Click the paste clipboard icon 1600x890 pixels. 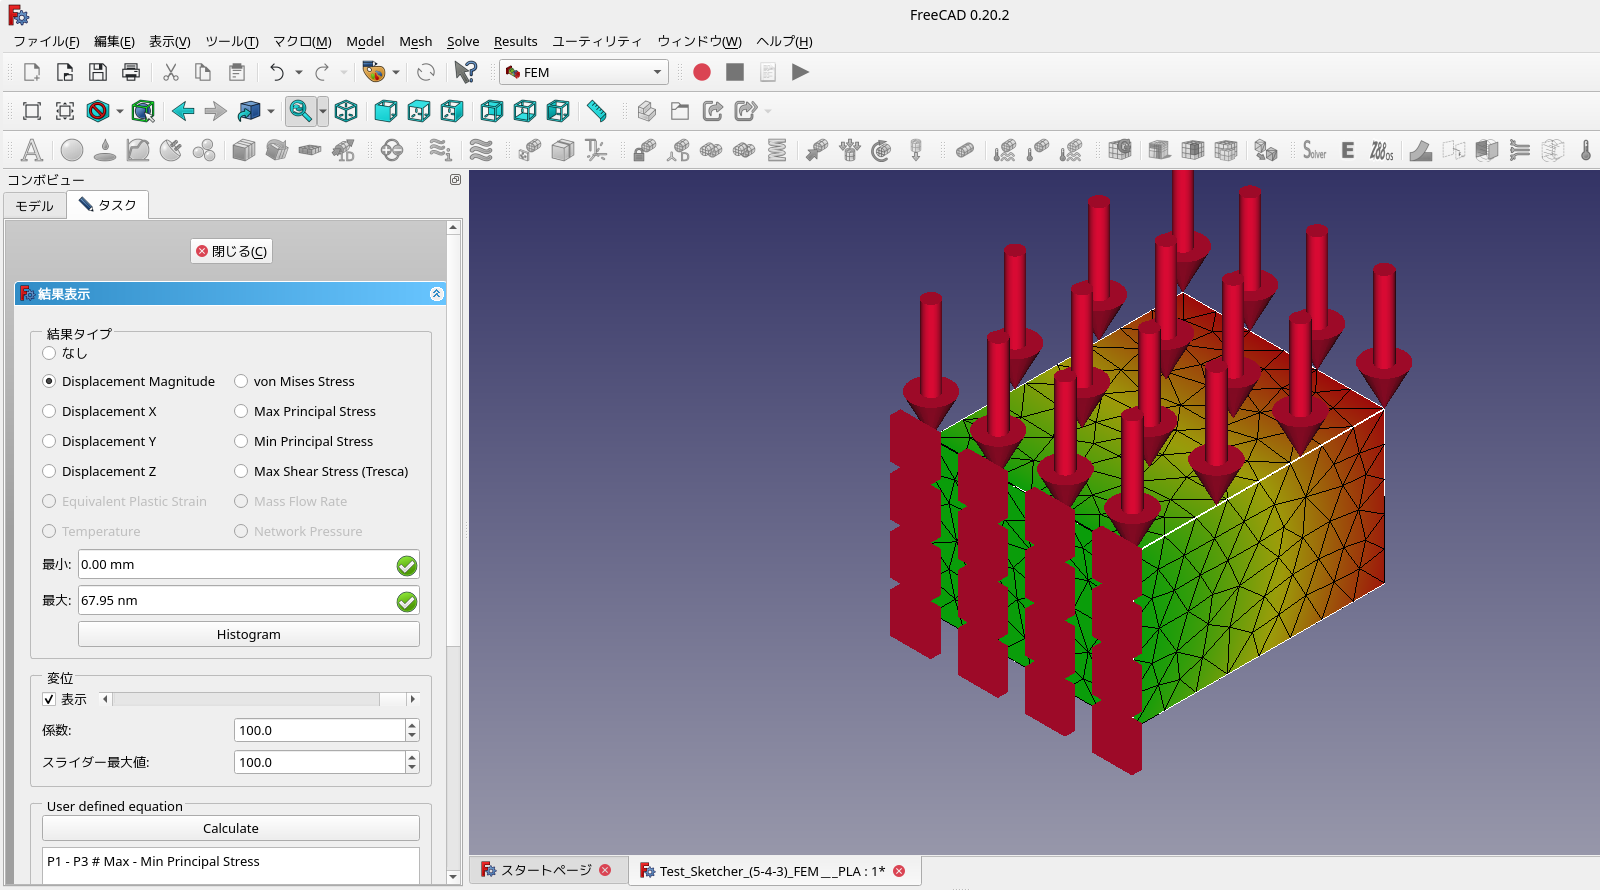tap(237, 72)
